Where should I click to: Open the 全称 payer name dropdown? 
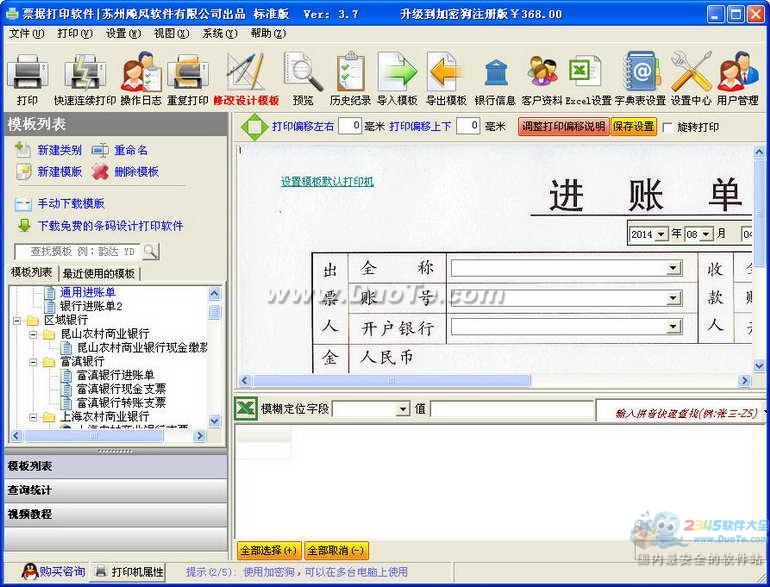(674, 268)
